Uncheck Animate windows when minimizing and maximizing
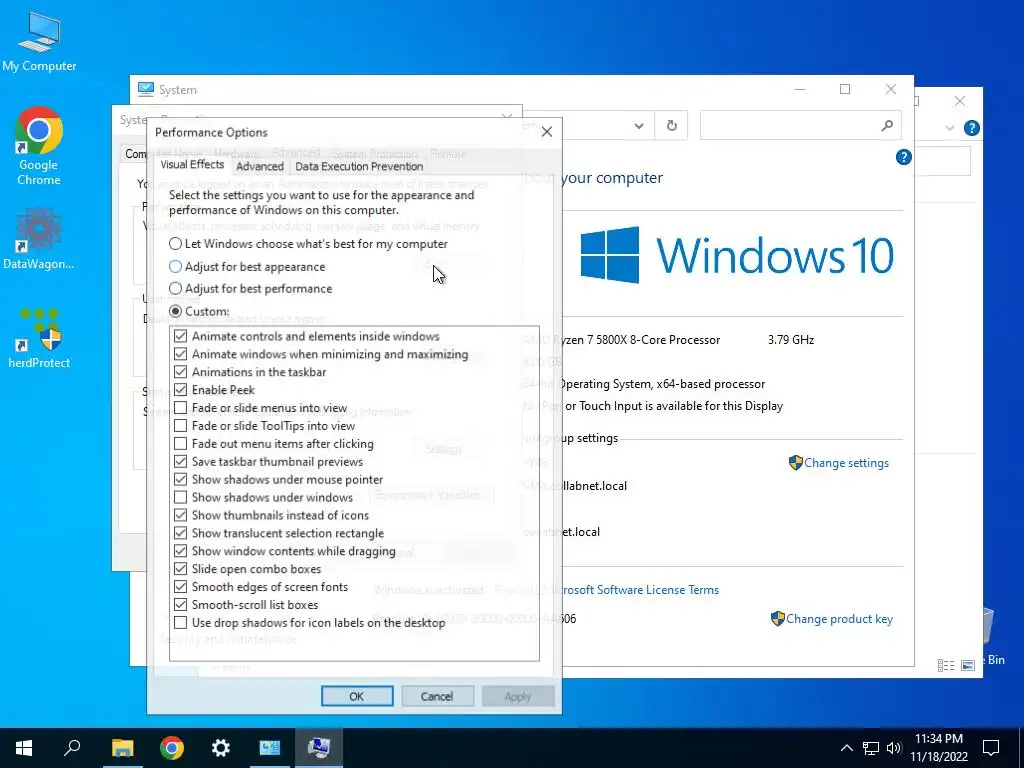1024x768 pixels. 181,354
